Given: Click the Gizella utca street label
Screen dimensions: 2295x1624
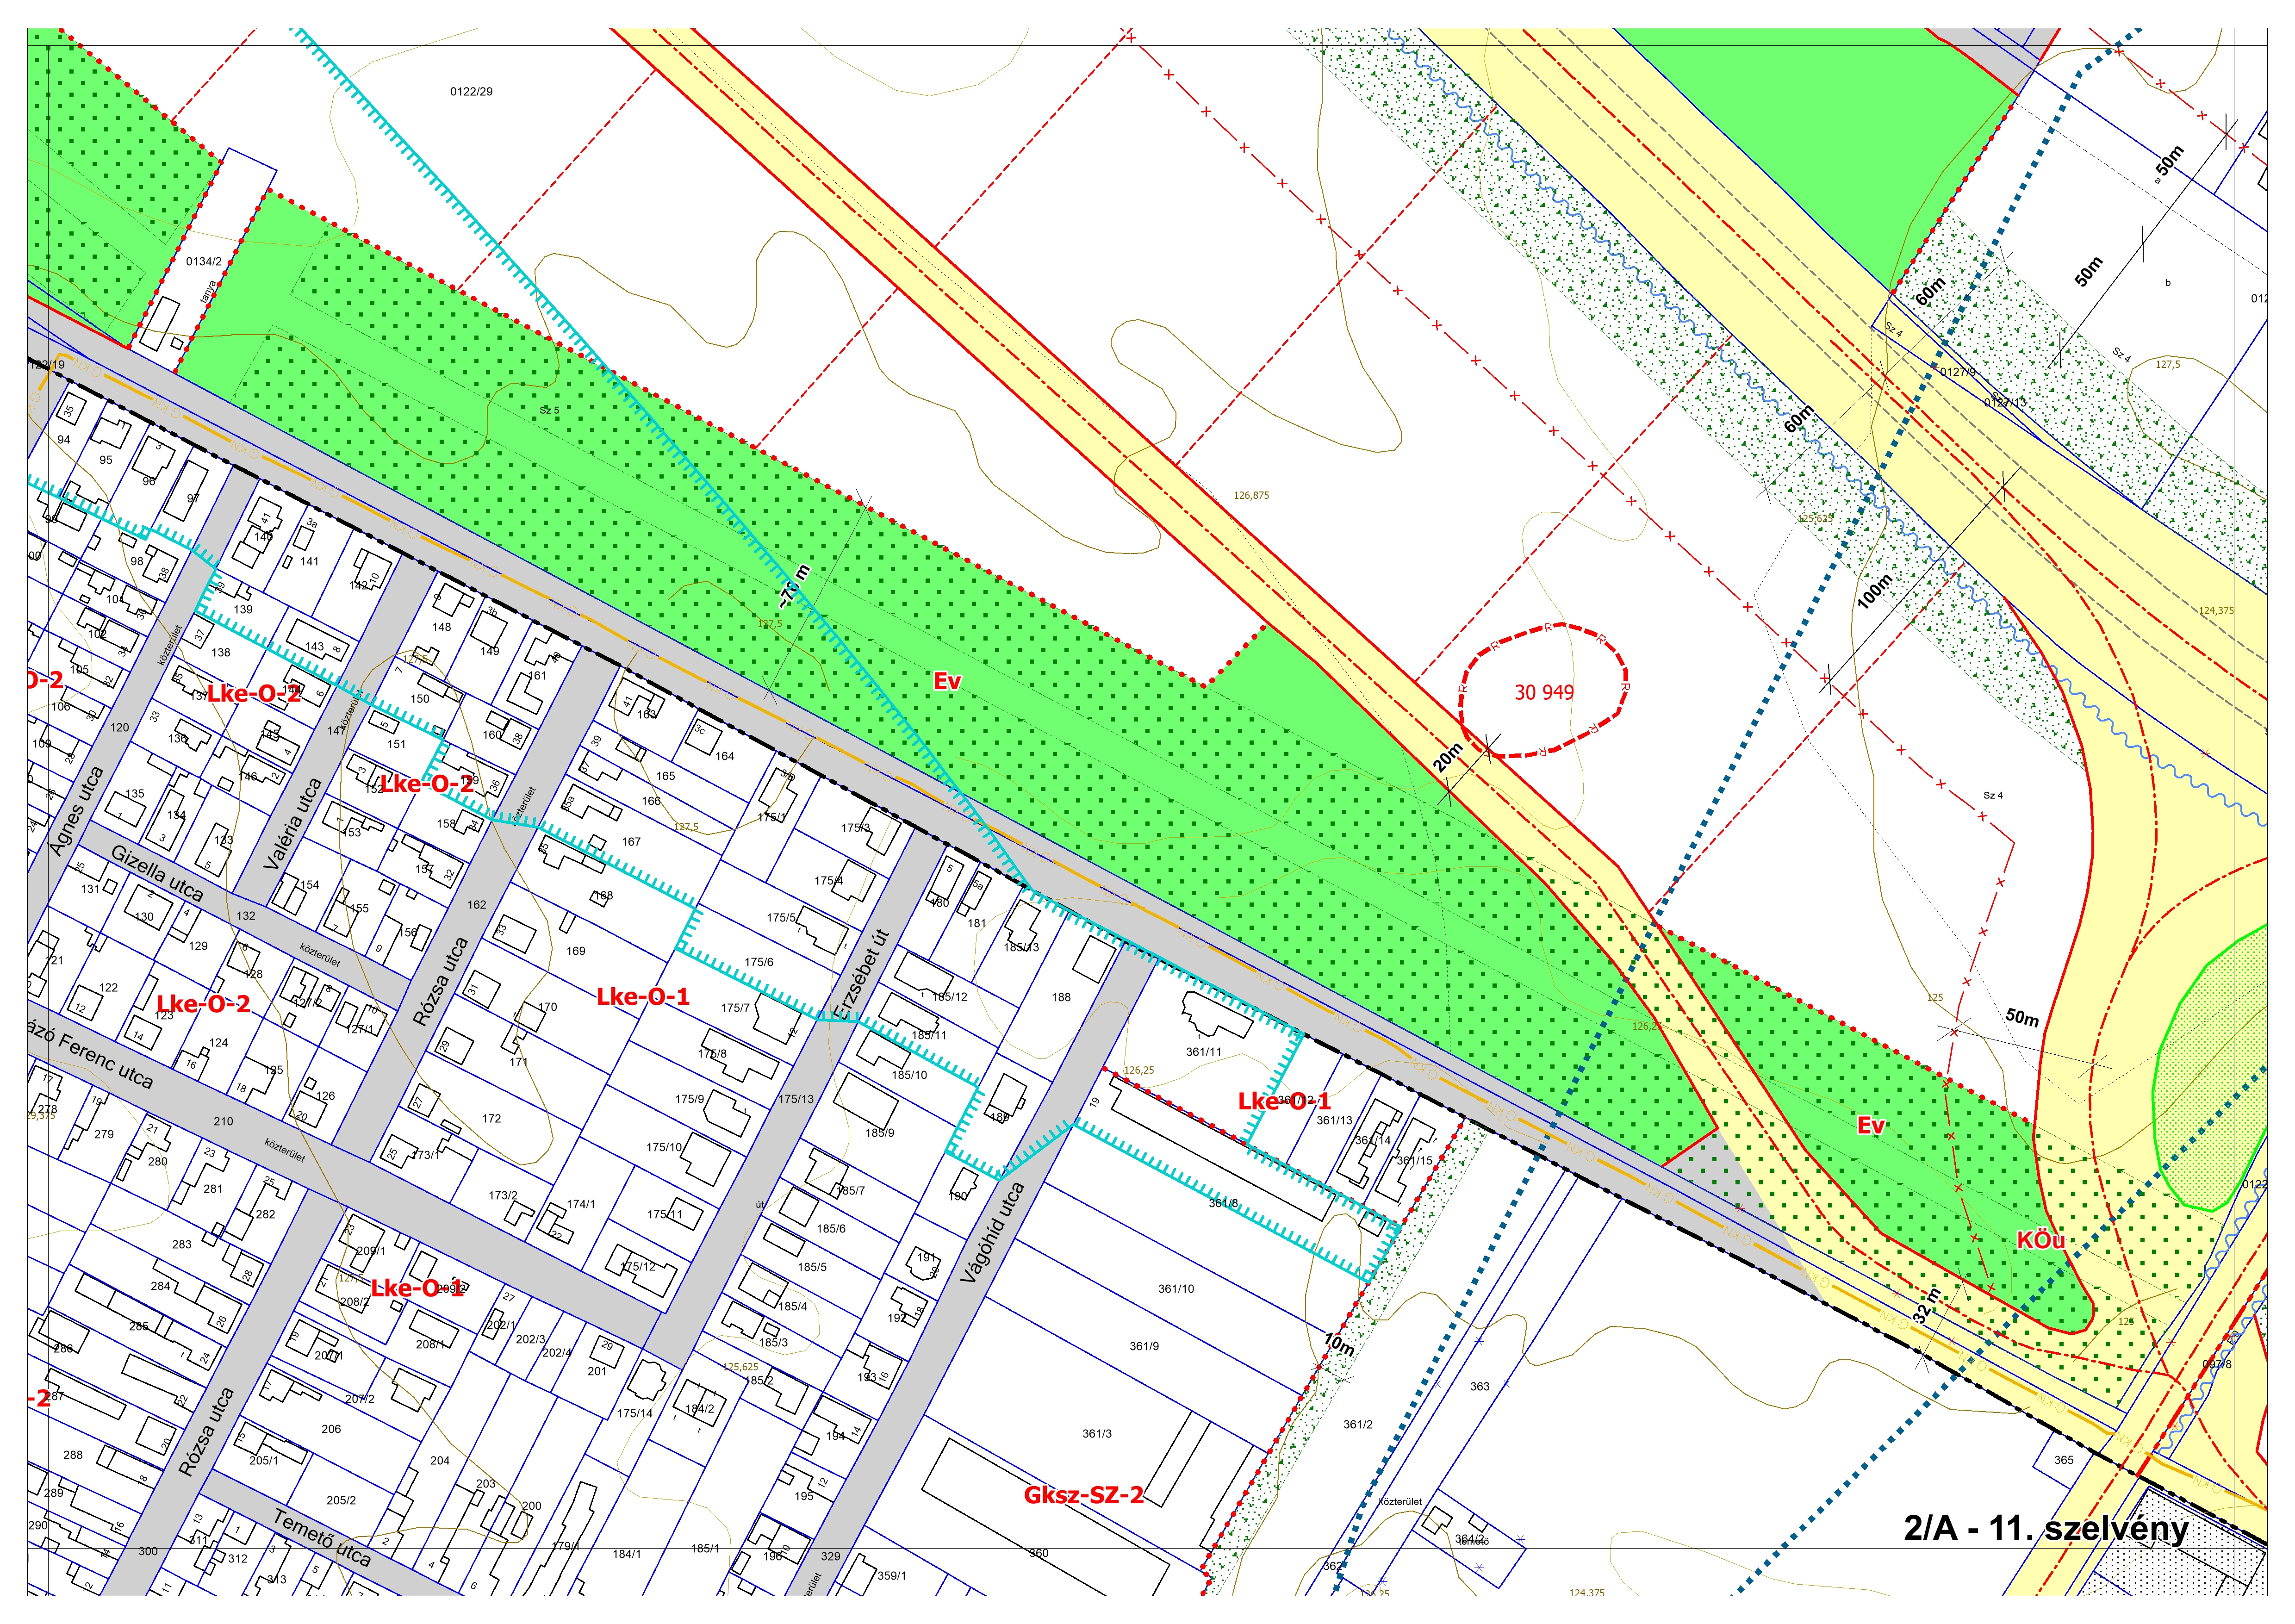Looking at the screenshot, I should [157, 873].
